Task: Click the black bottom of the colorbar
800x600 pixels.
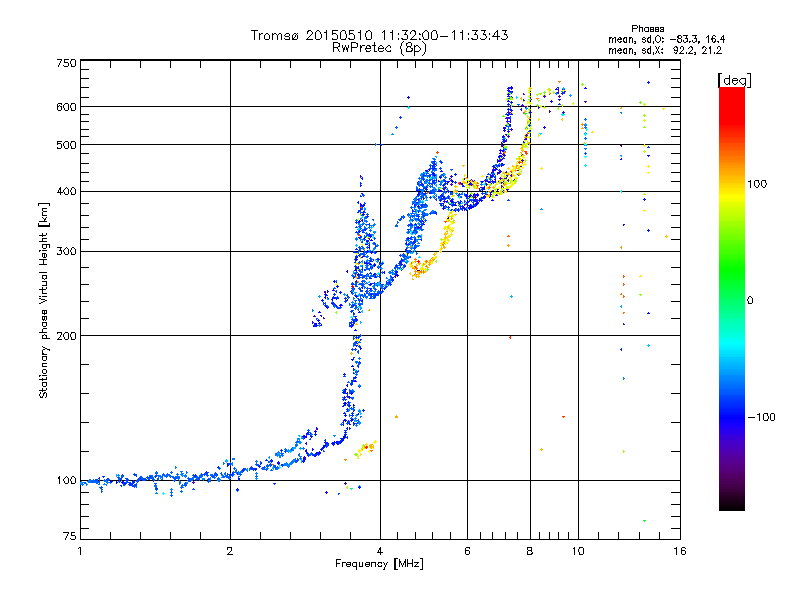Action: tap(732, 503)
